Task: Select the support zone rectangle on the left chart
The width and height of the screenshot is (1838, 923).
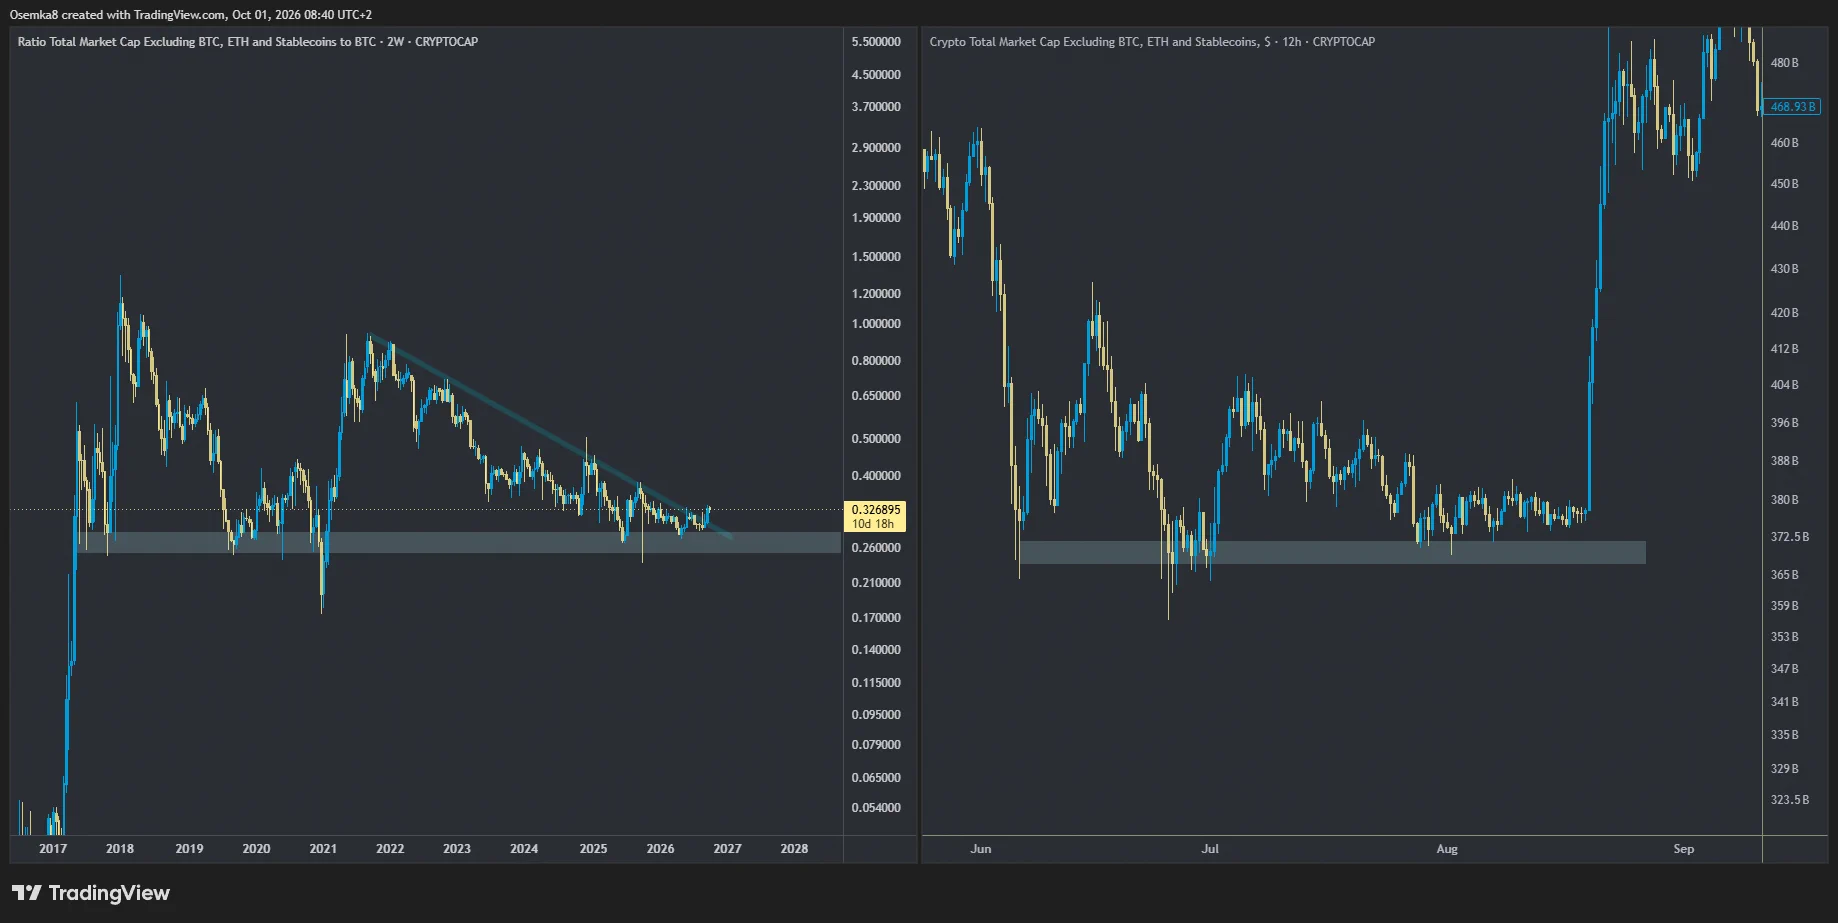Action: 459,543
